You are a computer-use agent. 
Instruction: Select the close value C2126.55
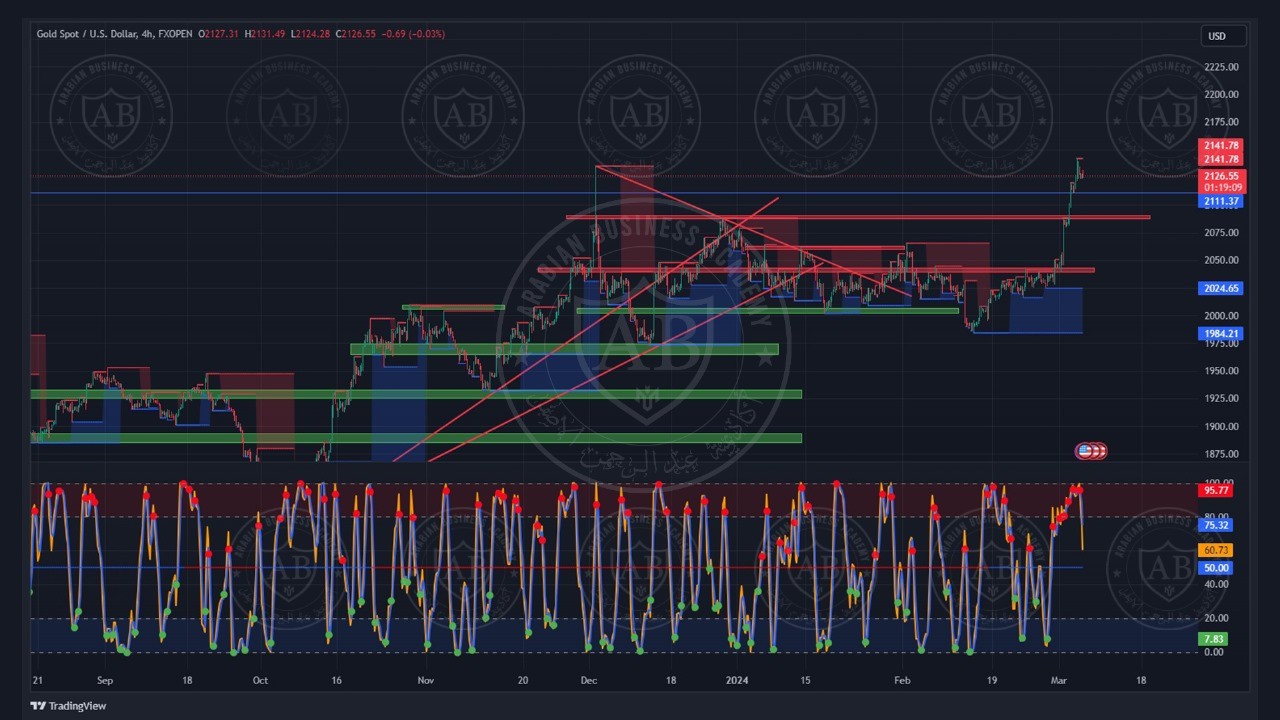(x=356, y=34)
